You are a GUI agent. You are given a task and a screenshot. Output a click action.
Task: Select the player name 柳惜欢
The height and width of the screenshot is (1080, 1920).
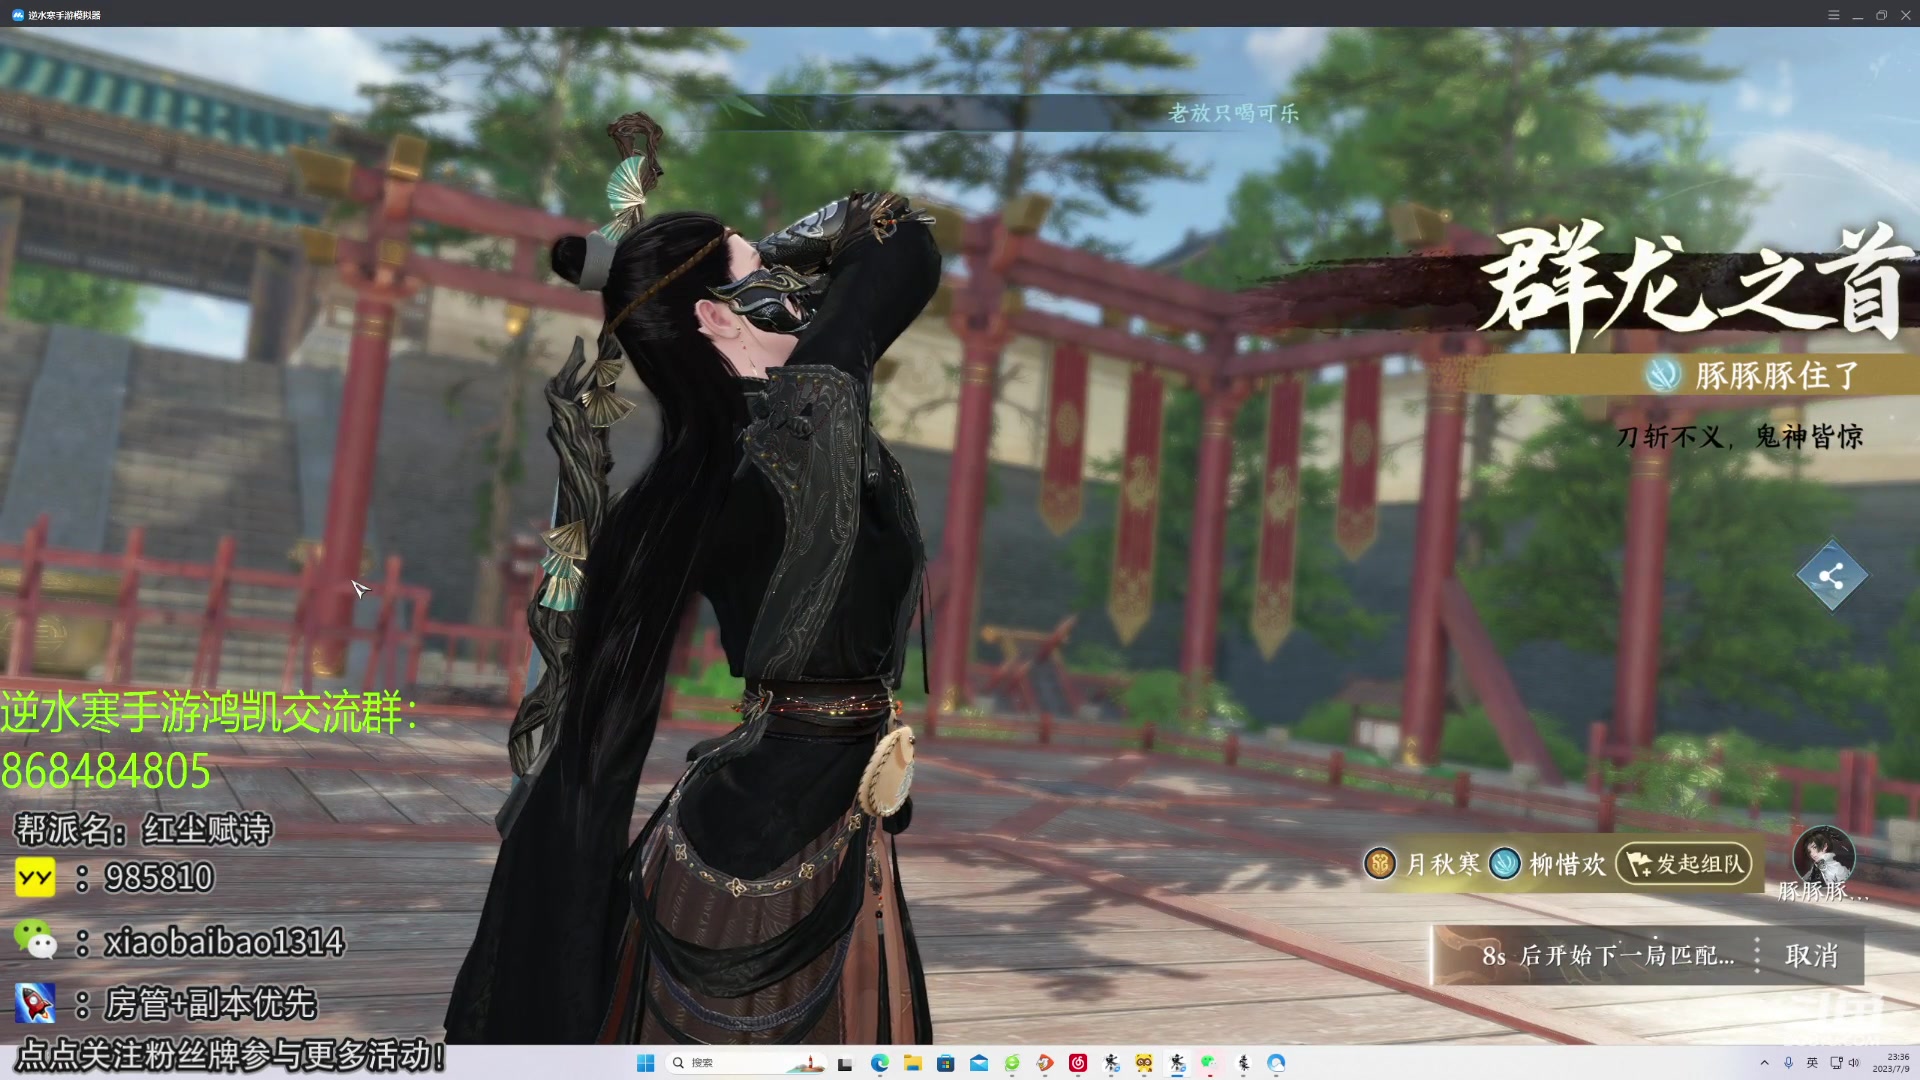(x=1567, y=864)
